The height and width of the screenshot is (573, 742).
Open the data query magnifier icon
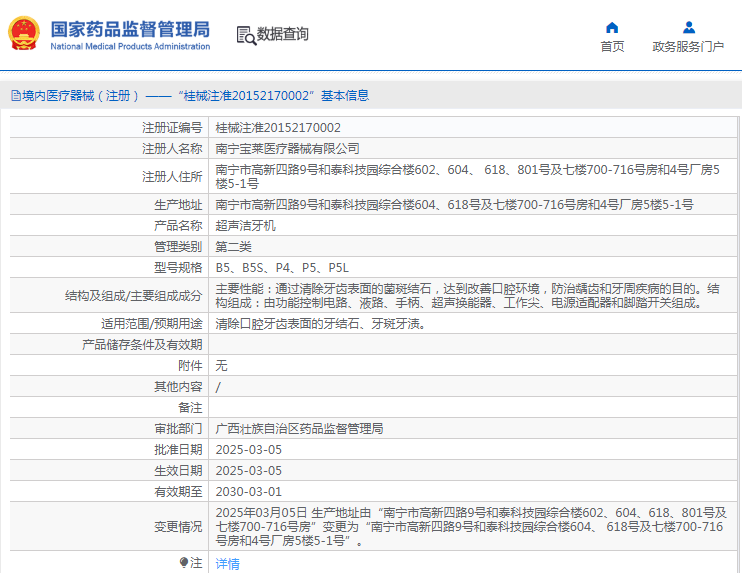pos(246,35)
